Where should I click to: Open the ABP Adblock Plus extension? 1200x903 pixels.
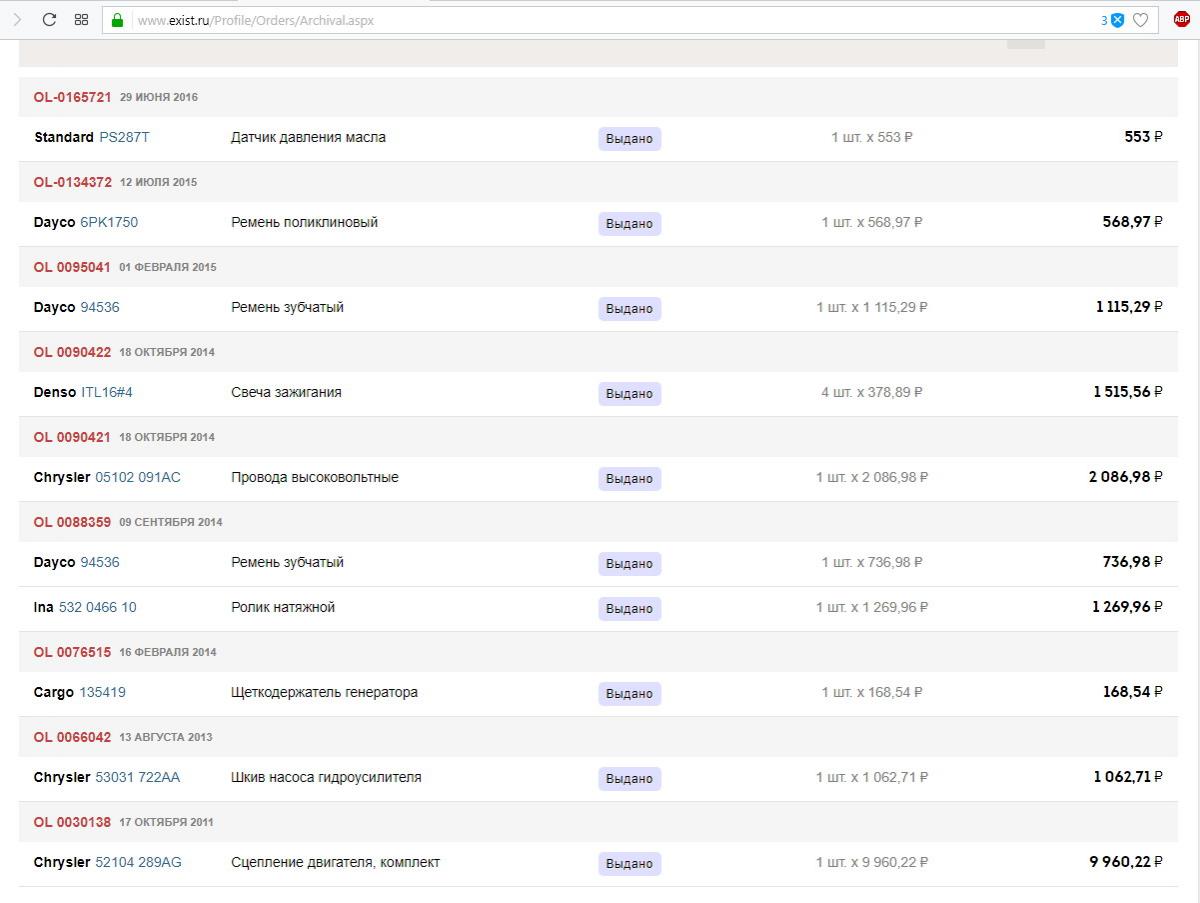coord(1181,19)
